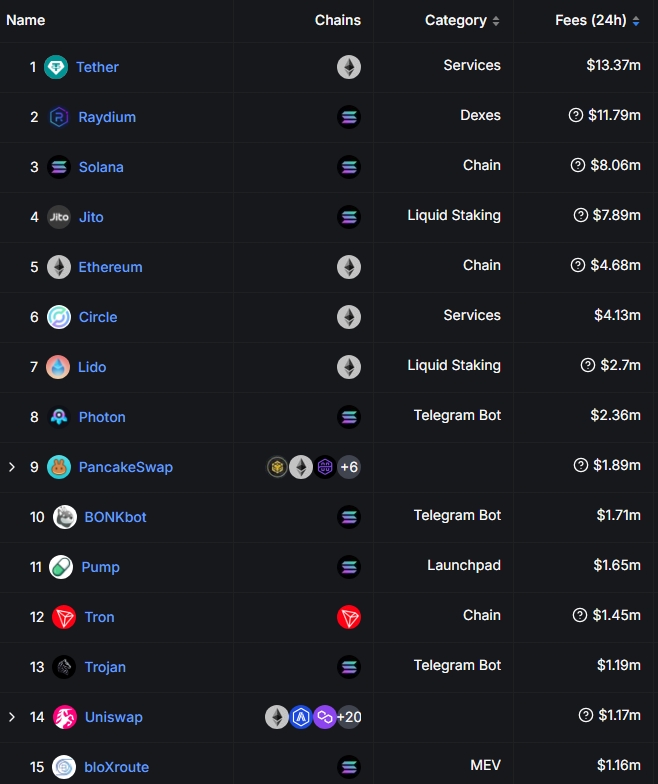The height and width of the screenshot is (784, 658).
Task: Open the bloXroute protocol link
Action: pos(116,767)
